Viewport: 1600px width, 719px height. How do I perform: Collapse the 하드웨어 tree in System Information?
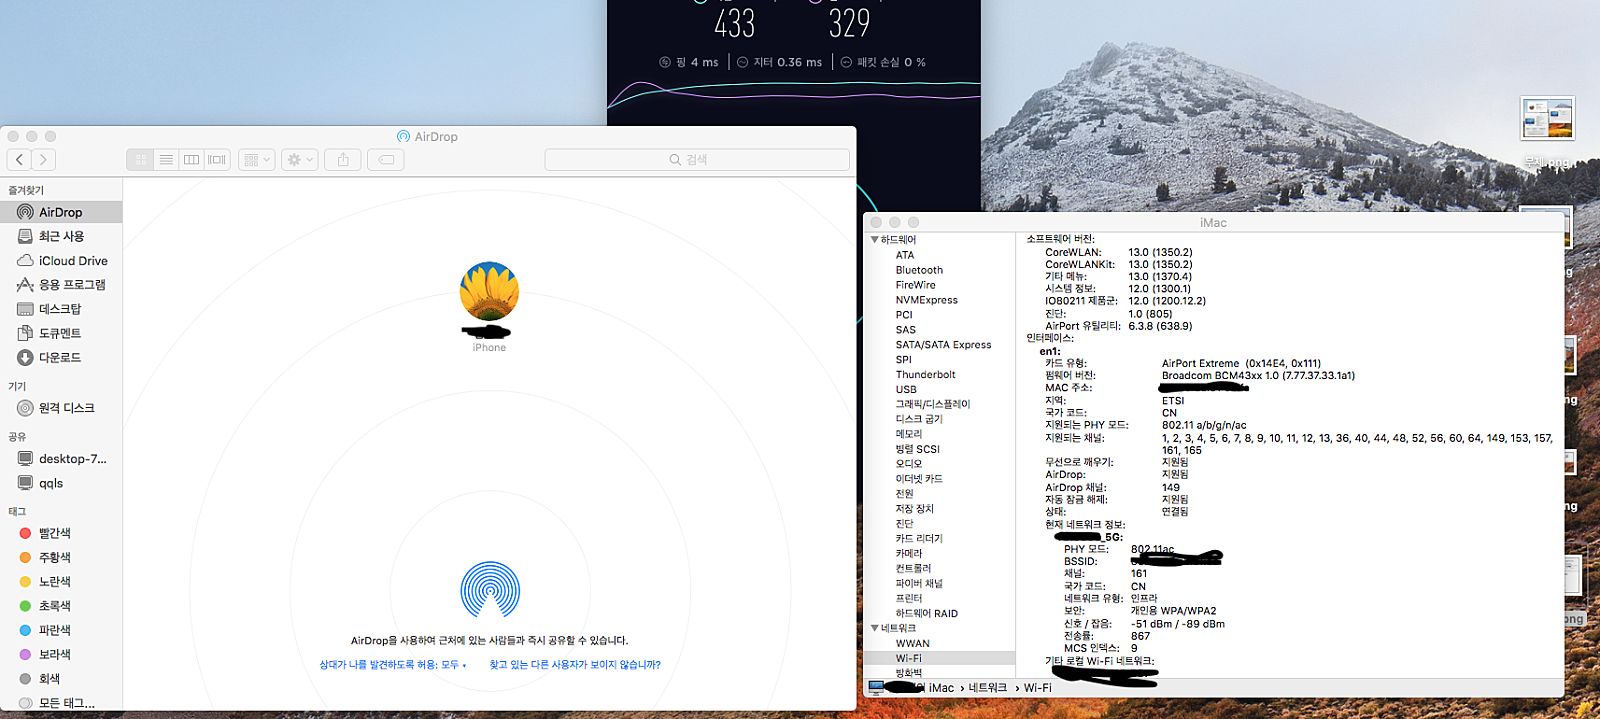coord(875,240)
